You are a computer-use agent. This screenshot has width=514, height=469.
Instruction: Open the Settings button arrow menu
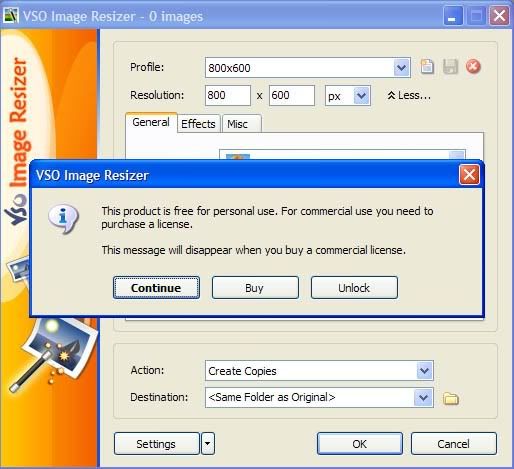click(208, 444)
